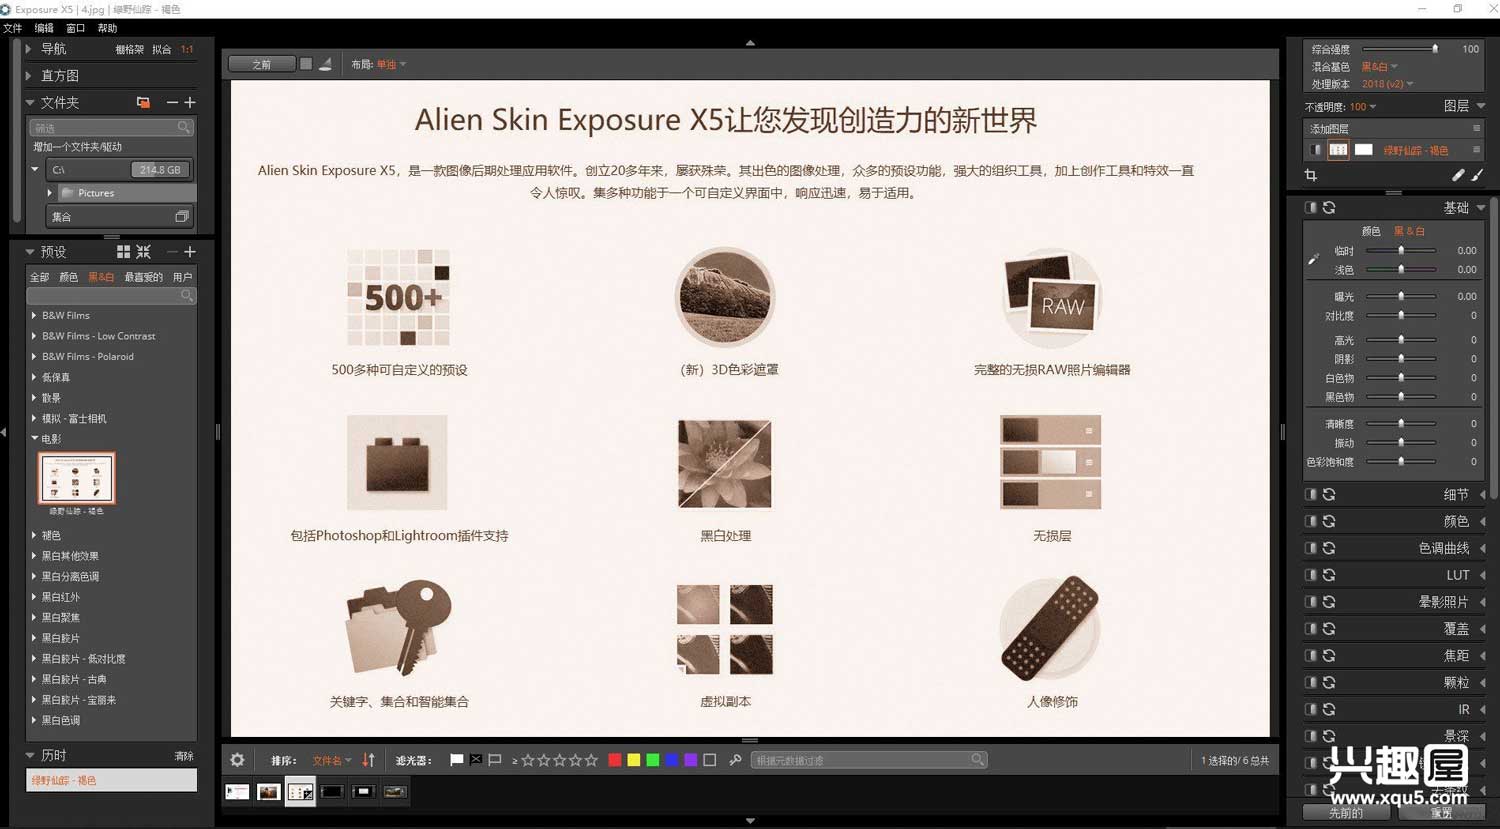Open the 帮助 menu
This screenshot has width=1500, height=829.
tap(107, 28)
